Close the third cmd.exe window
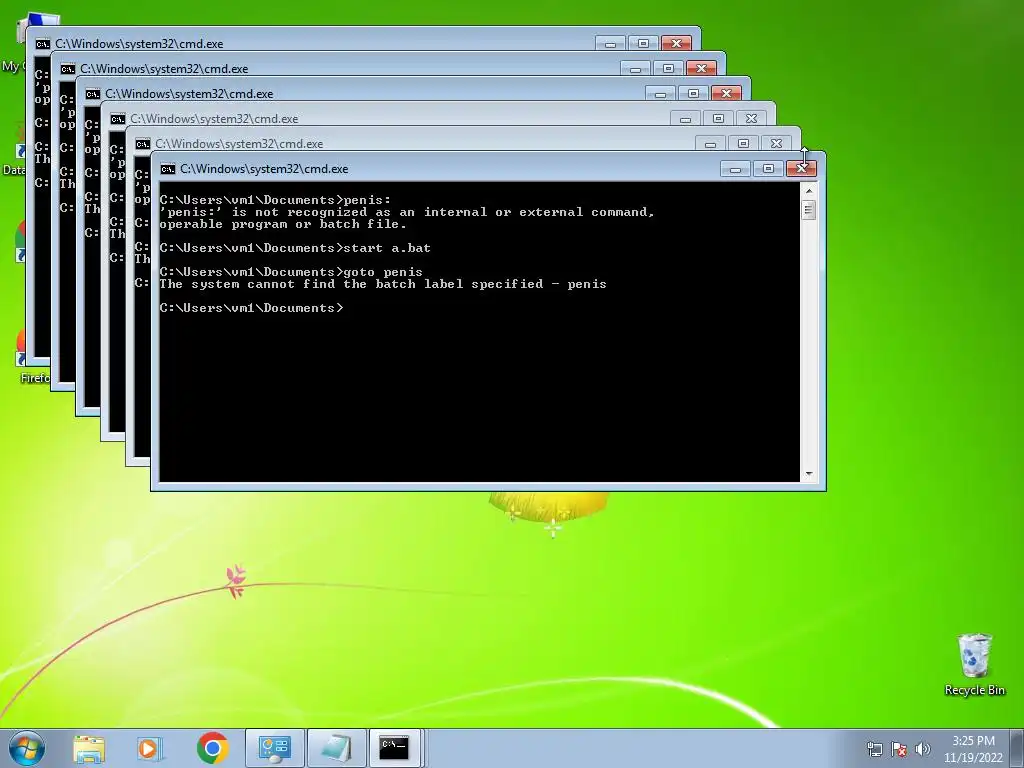Image resolution: width=1024 pixels, height=768 pixels. [726, 93]
